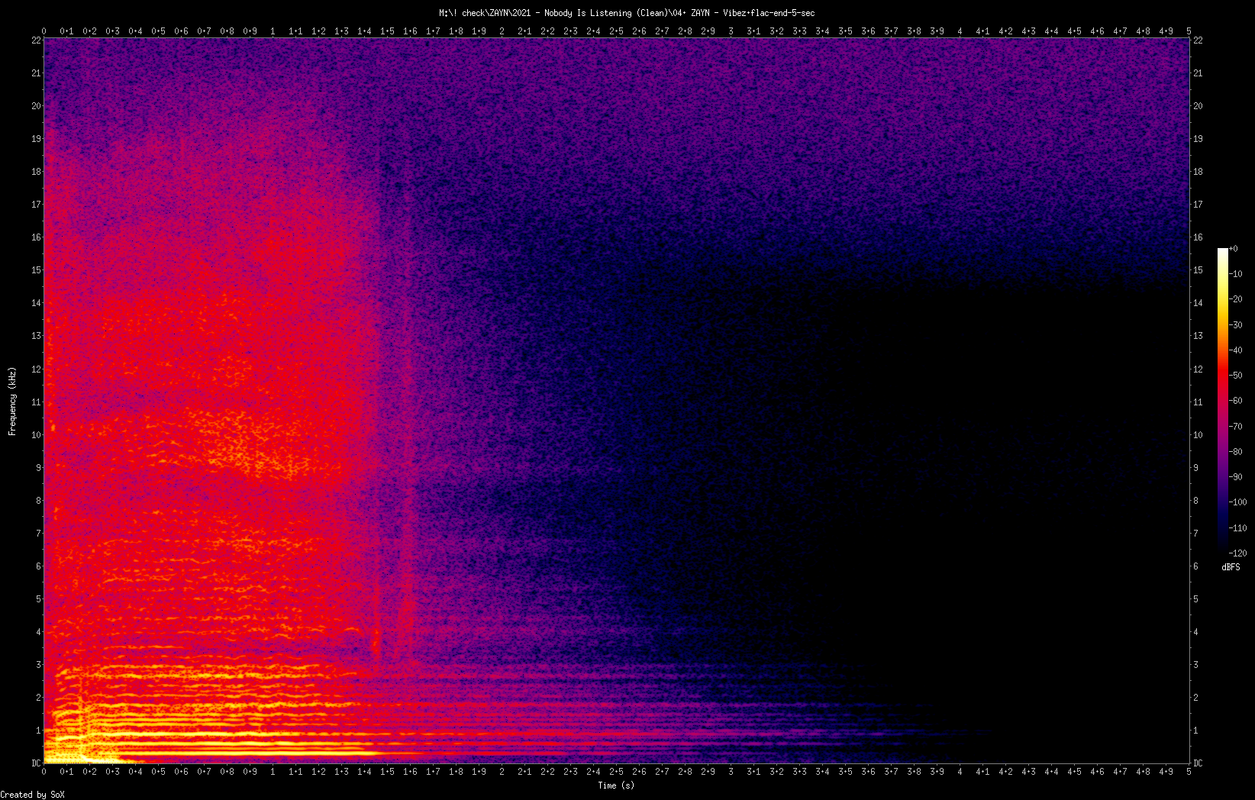Click the '-60' value on the dBFS legend

point(1235,401)
